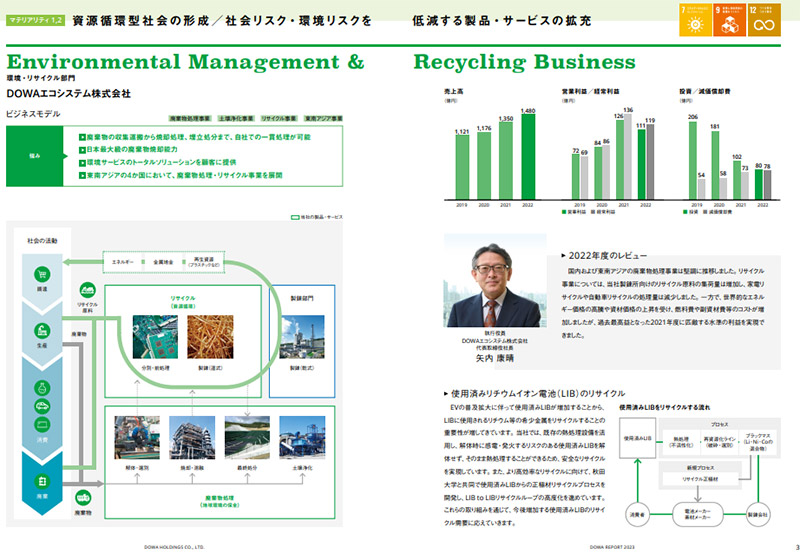Click the triangle marker before 2022年度のレビュー
This screenshot has width=800, height=554.
pos(563,256)
